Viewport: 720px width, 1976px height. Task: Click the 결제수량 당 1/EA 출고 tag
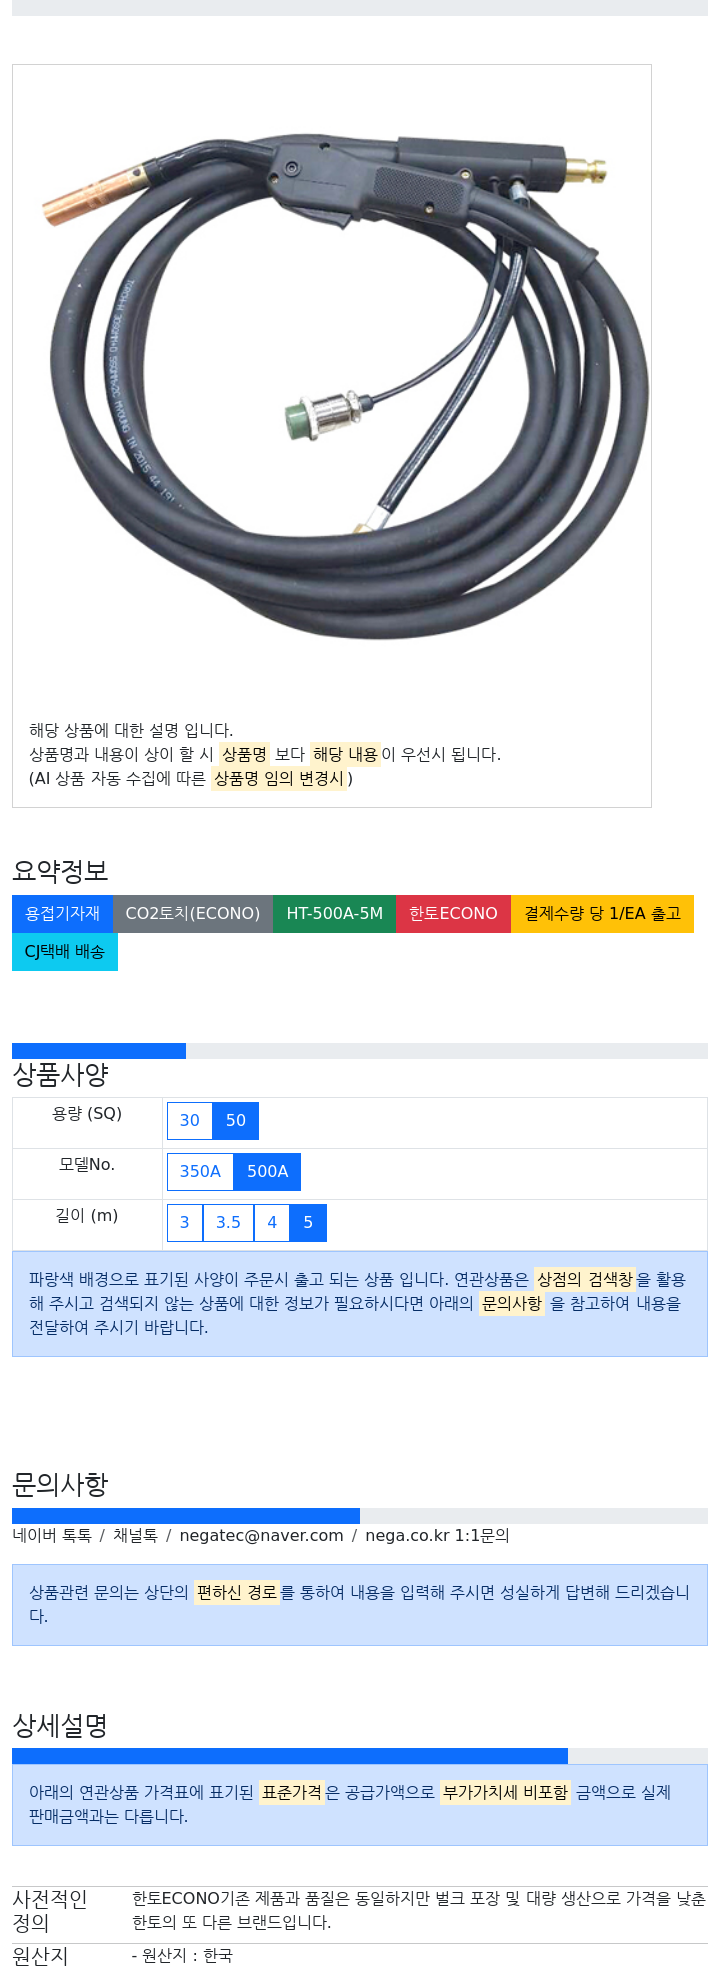[602, 913]
